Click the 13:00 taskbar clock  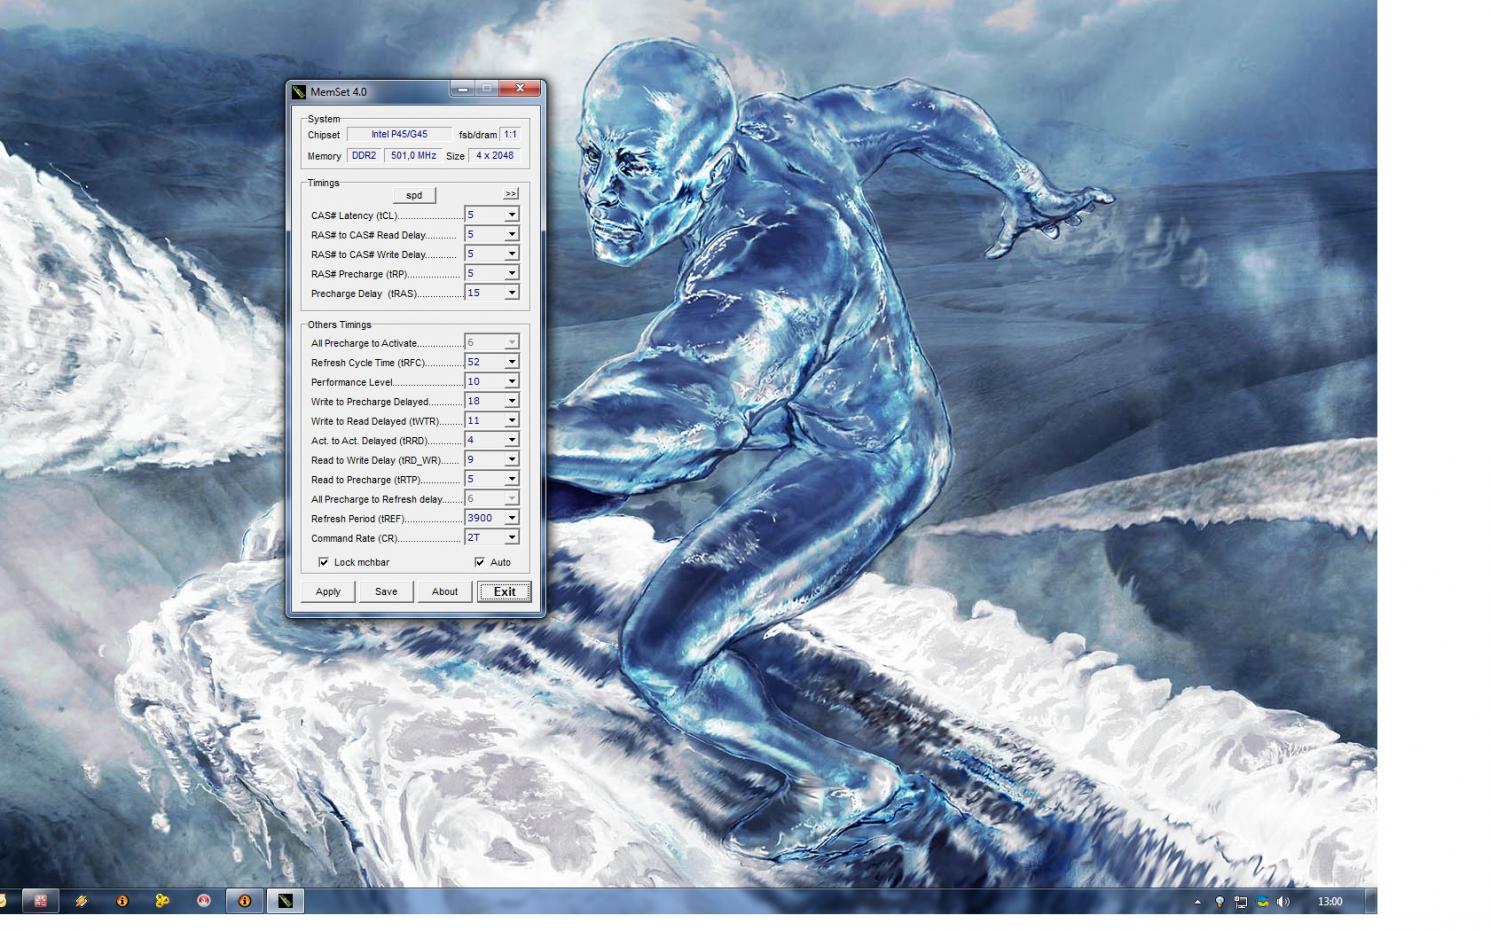1330,902
